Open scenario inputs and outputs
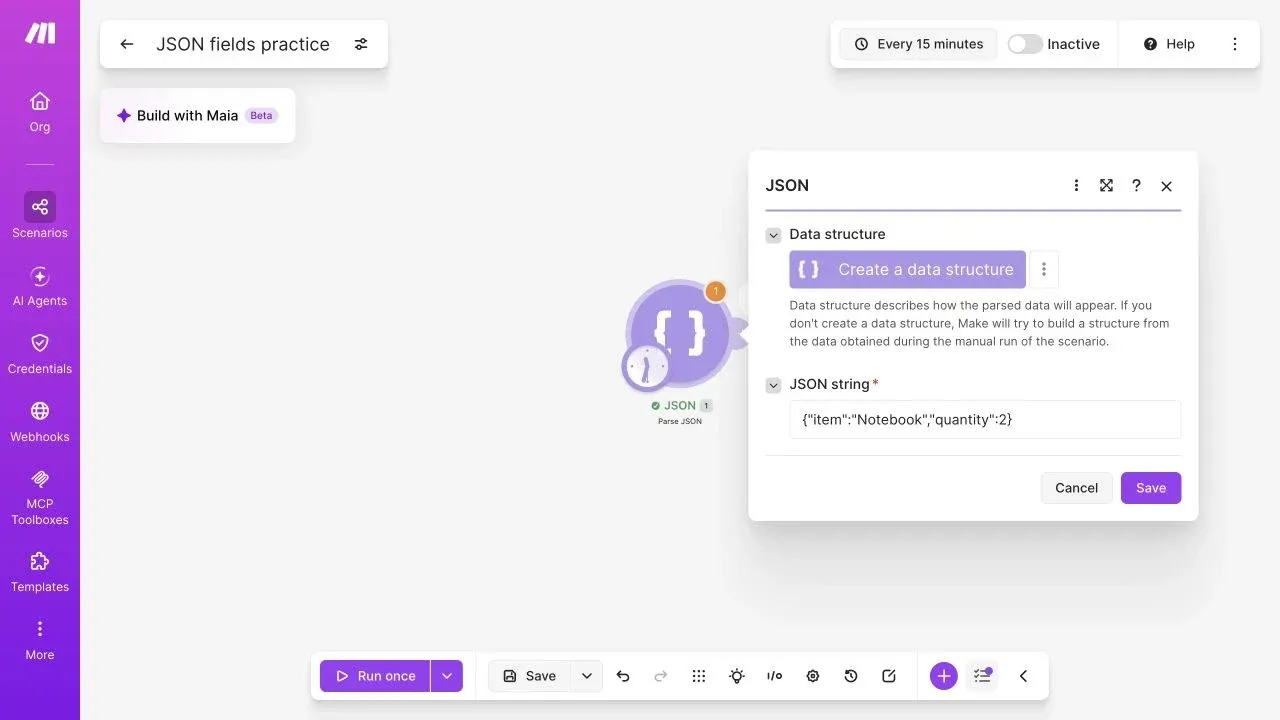Screen dimensions: 1280x720 tap(775, 676)
